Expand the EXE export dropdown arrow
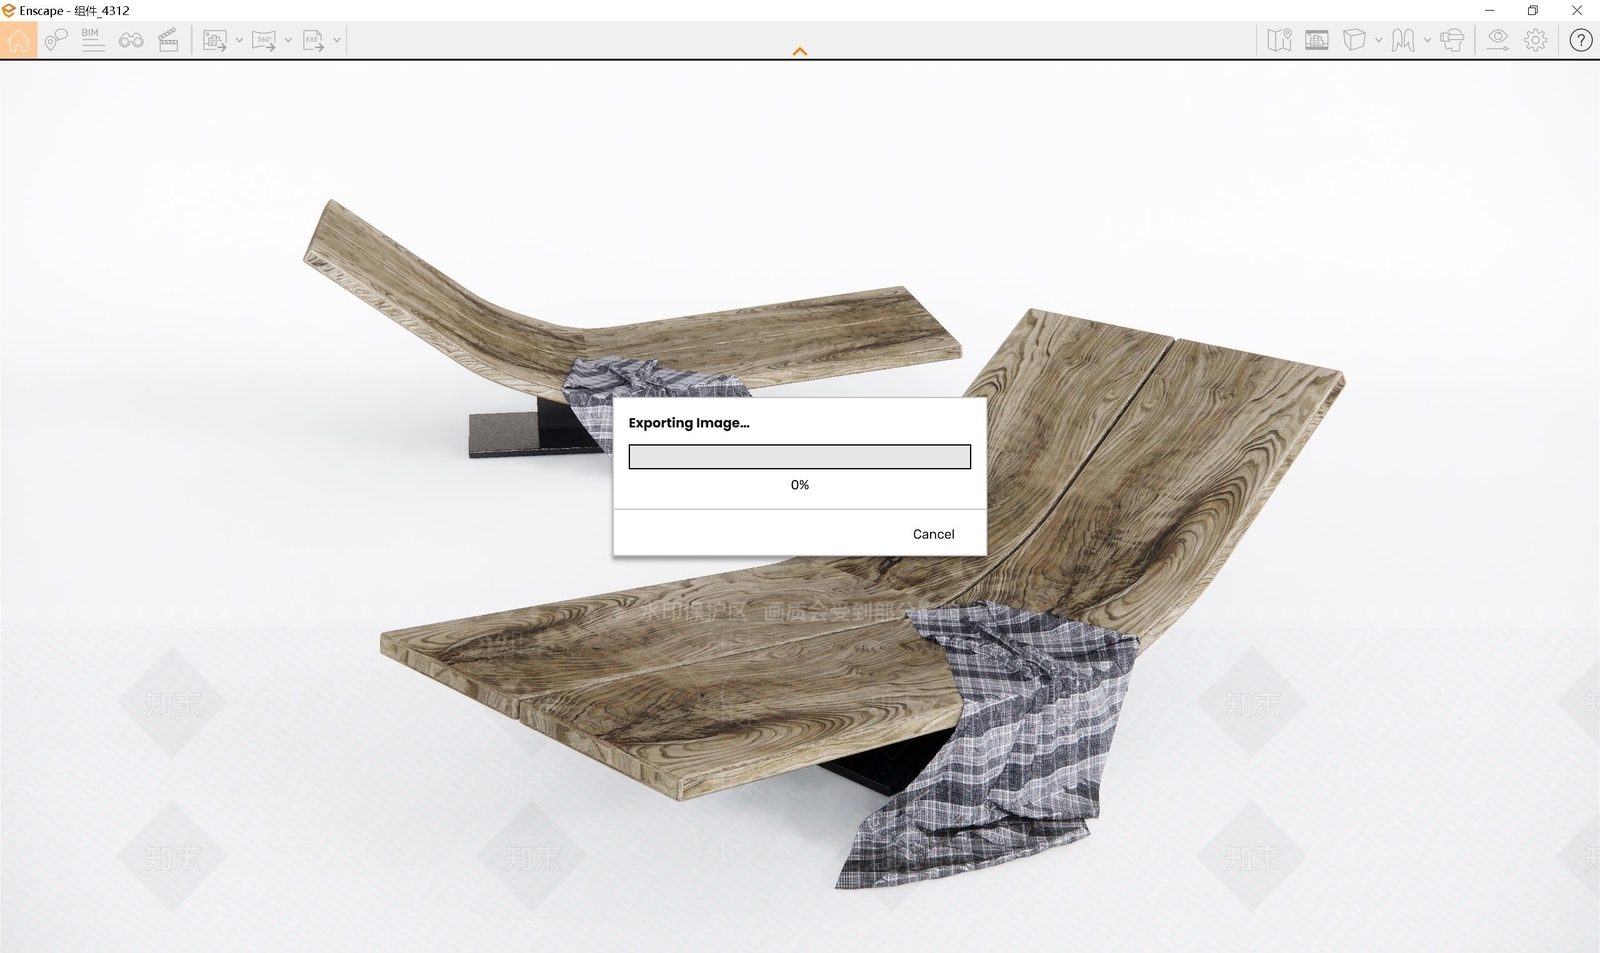Image resolution: width=1600 pixels, height=953 pixels. 337,40
